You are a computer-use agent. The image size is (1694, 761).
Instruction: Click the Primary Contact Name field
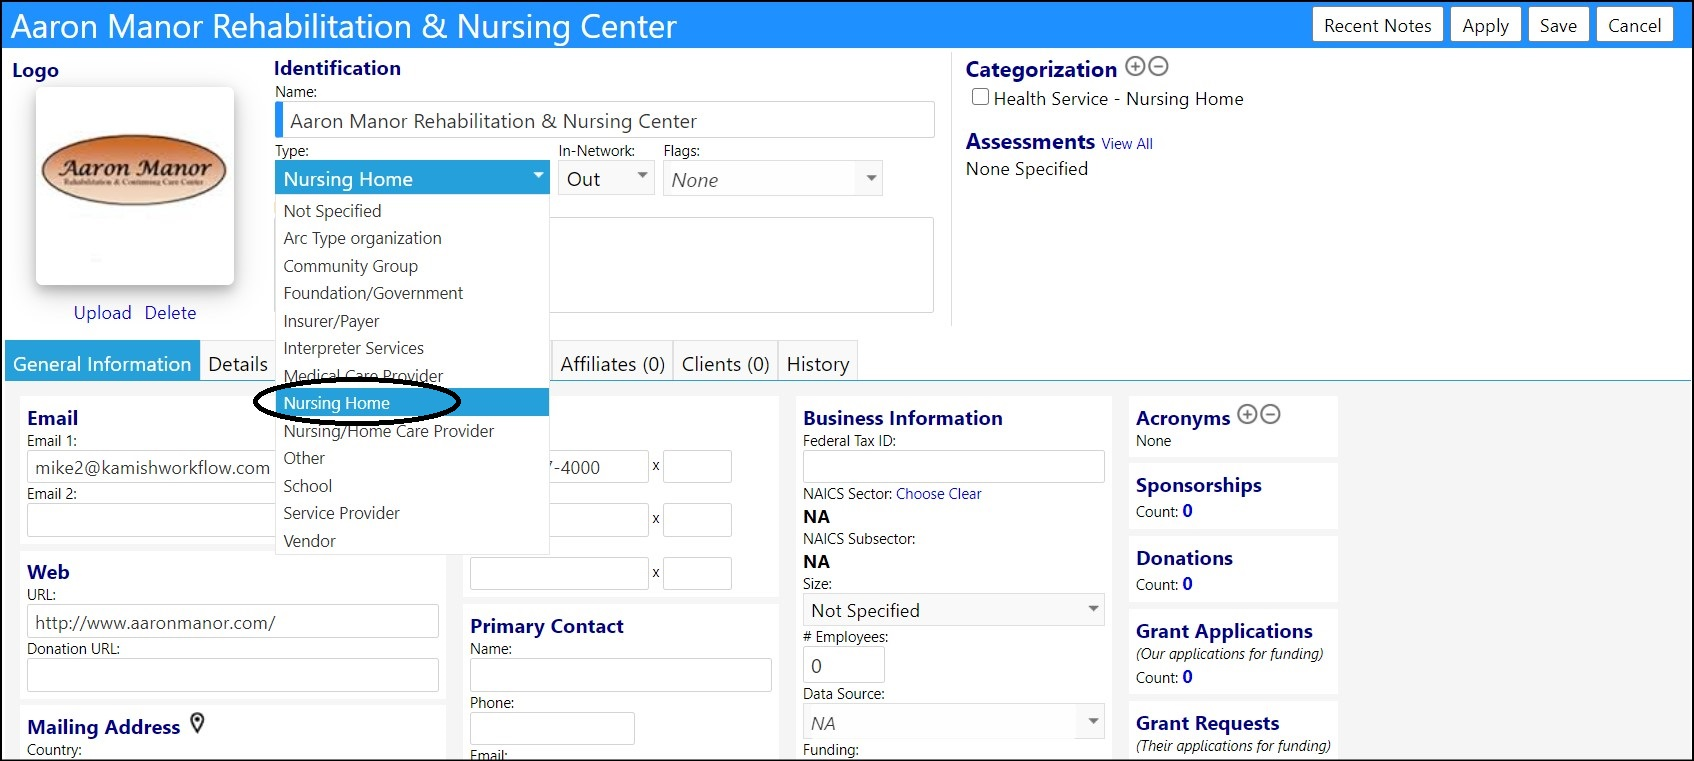(x=621, y=675)
